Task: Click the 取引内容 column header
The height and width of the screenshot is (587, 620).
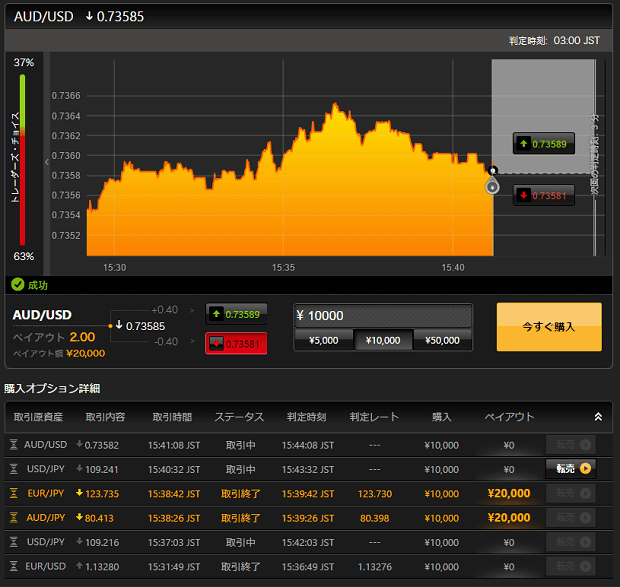Action: pyautogui.click(x=105, y=417)
